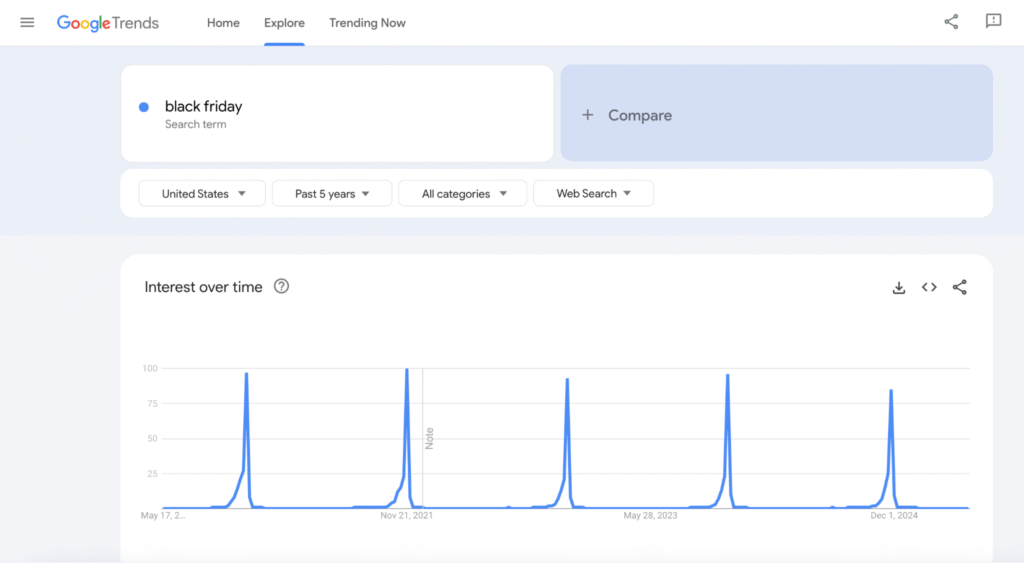Viewport: 1024px width, 563px height.
Task: Share the Interest over time chart
Action: coord(959,287)
